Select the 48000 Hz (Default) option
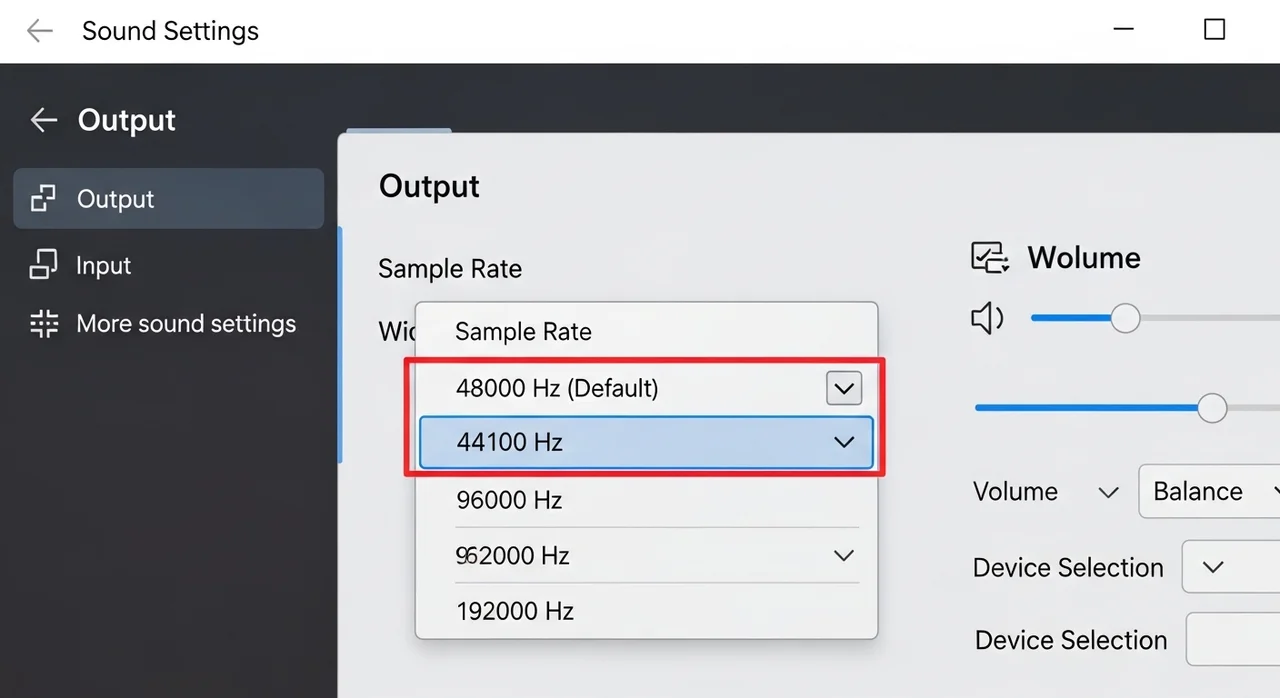 557,388
